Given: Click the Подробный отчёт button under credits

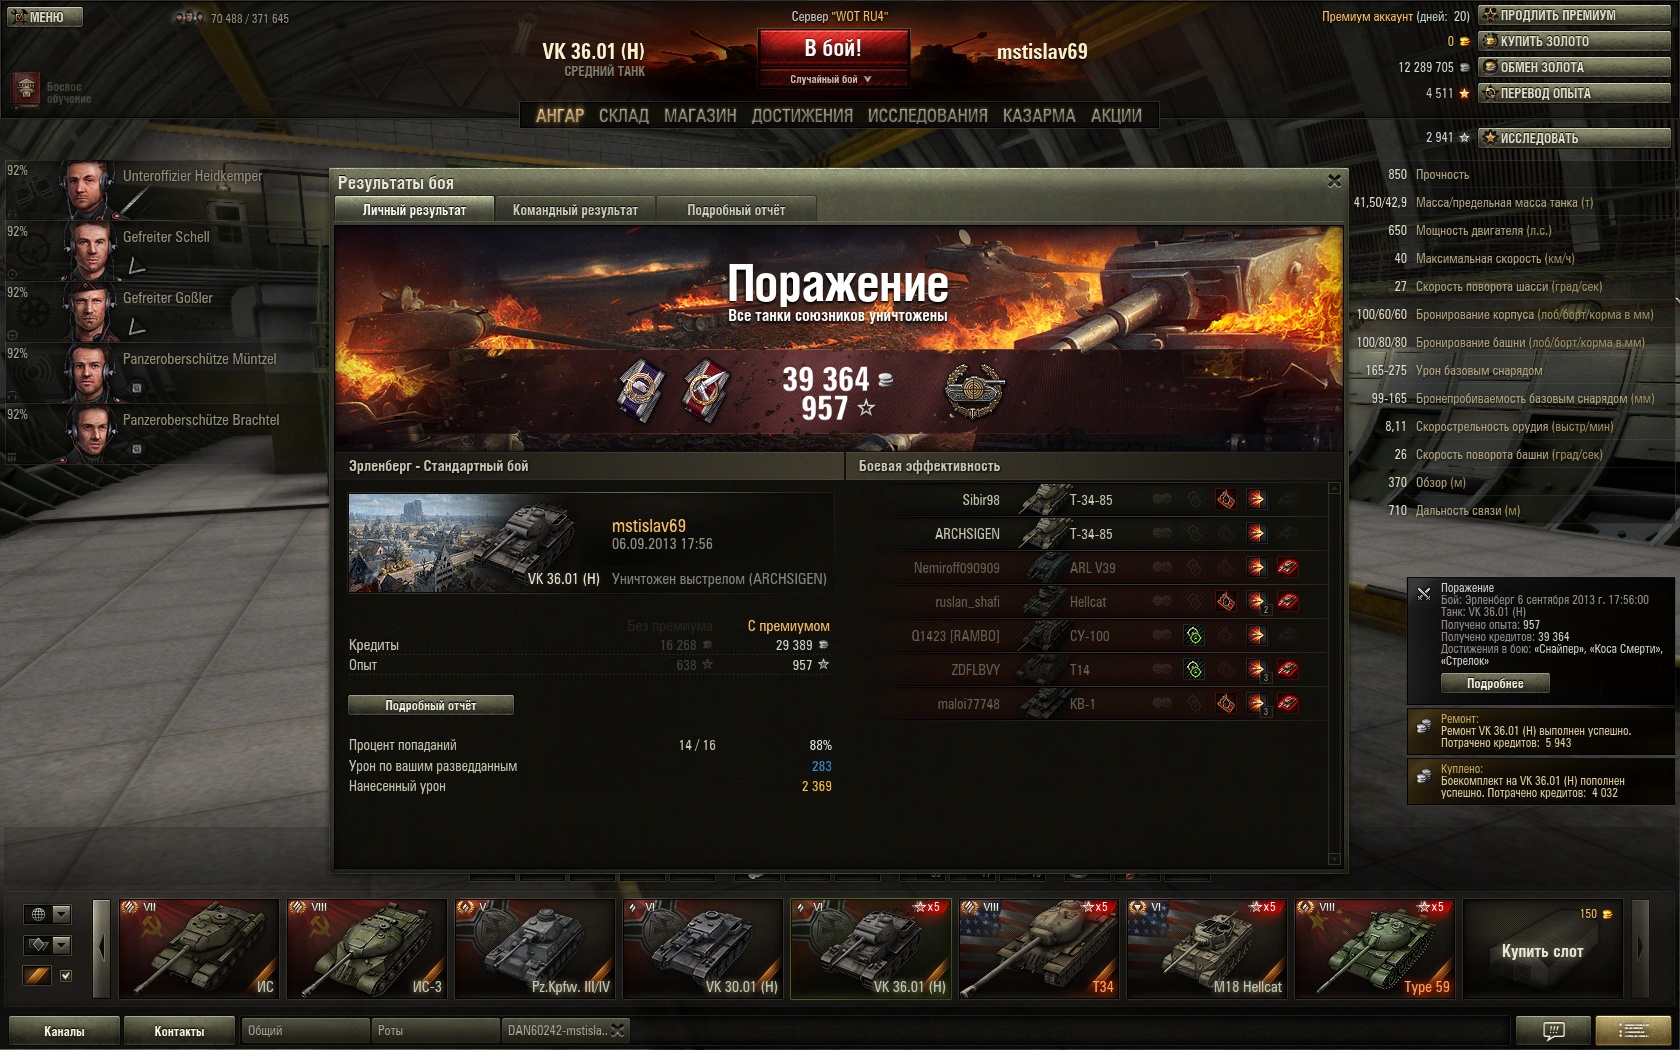Looking at the screenshot, I should click(431, 705).
